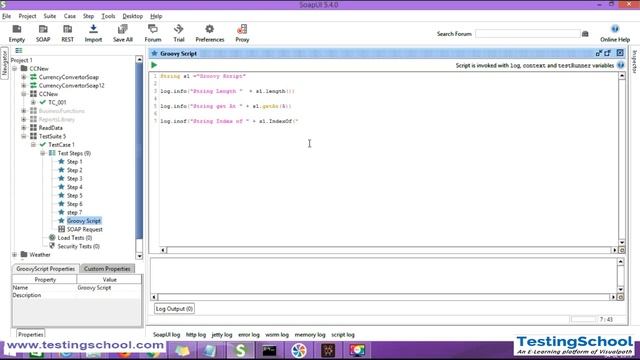Open the error log tab
This screenshot has height=360, width=640.
click(249, 335)
